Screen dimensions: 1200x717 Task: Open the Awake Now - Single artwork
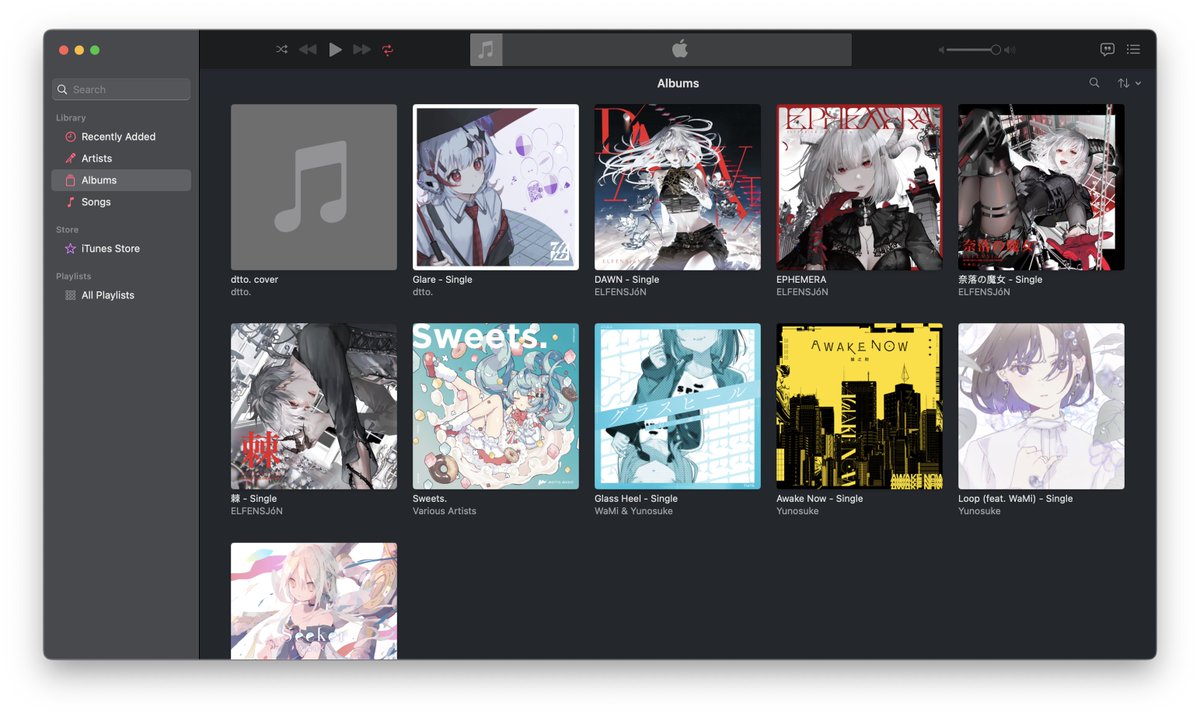point(860,406)
